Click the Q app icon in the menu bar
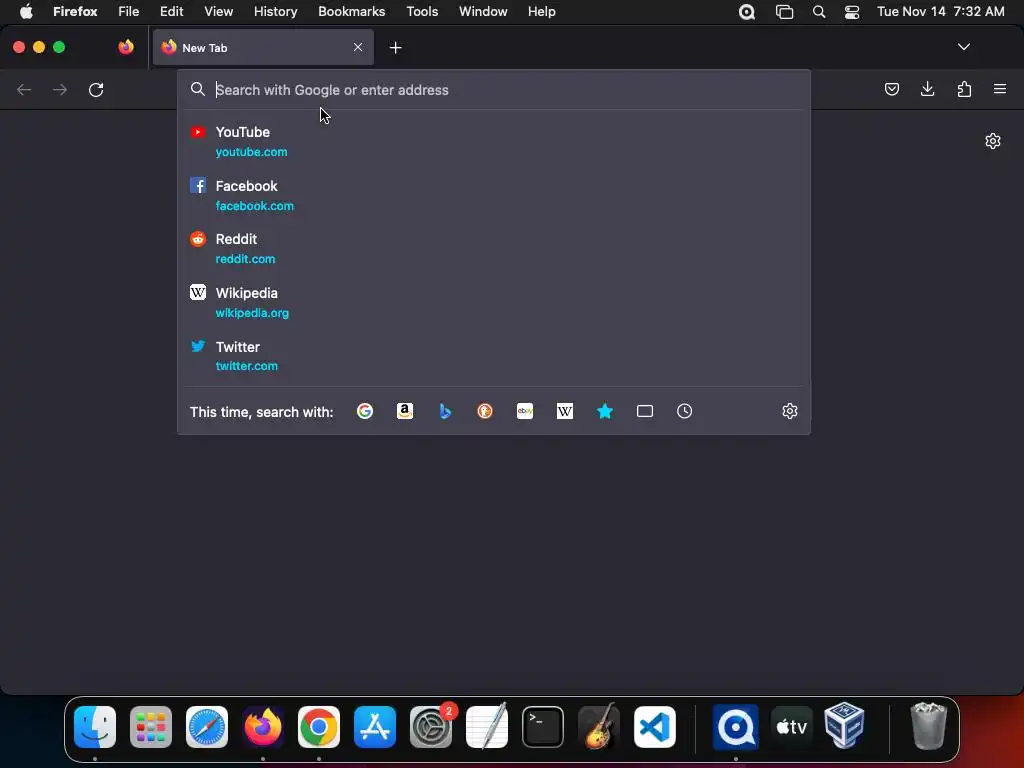Viewport: 1024px width, 768px height. 746,12
